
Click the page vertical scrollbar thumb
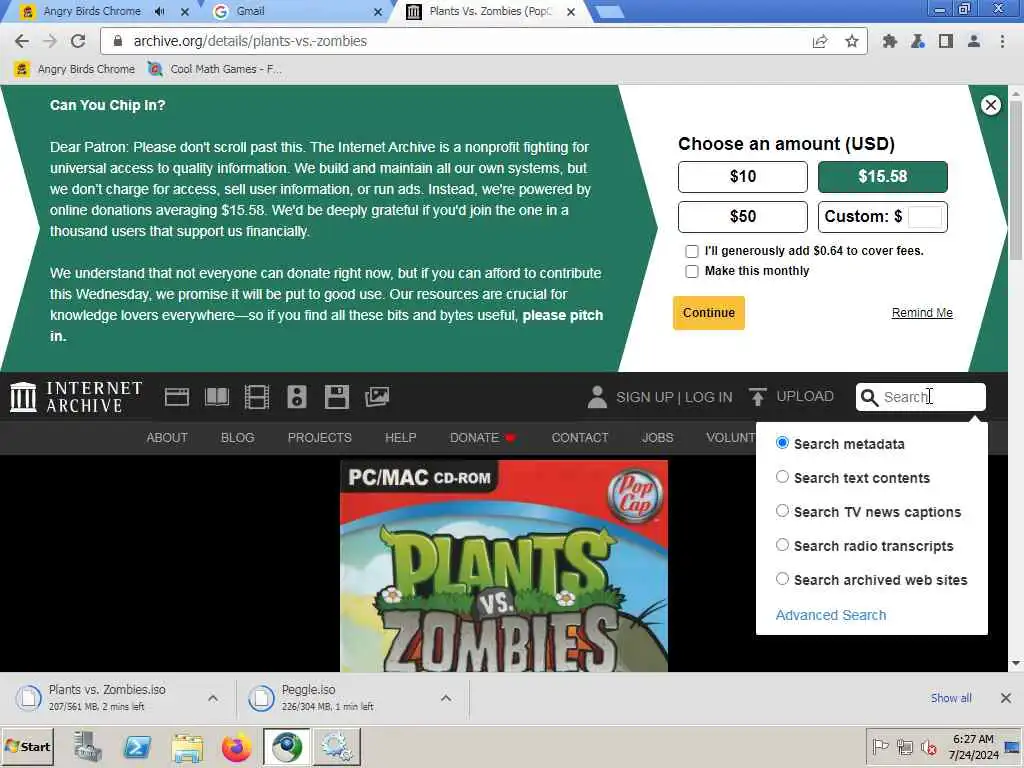point(1016,180)
